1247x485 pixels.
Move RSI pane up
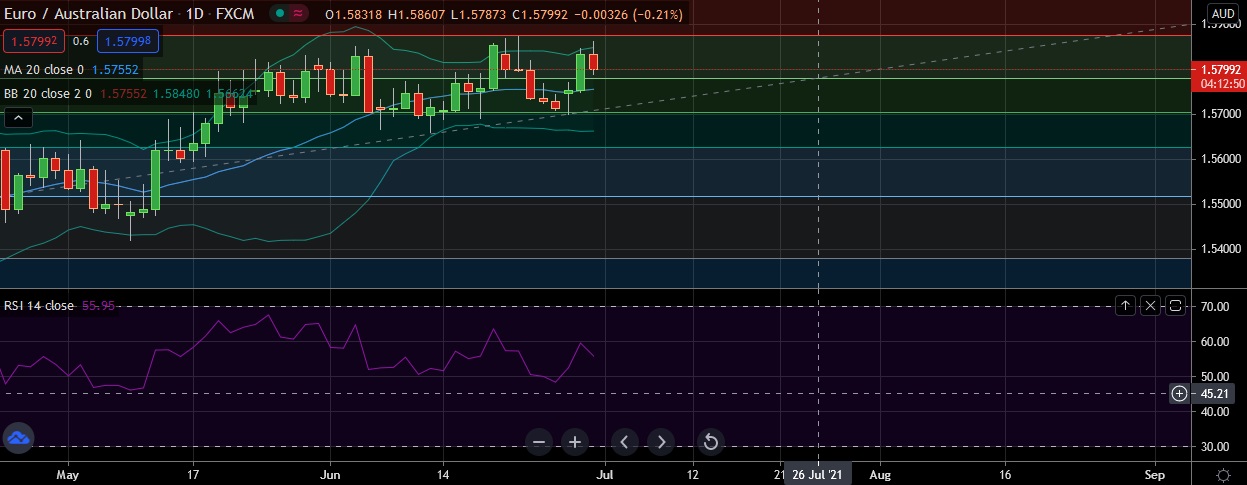click(x=1126, y=305)
